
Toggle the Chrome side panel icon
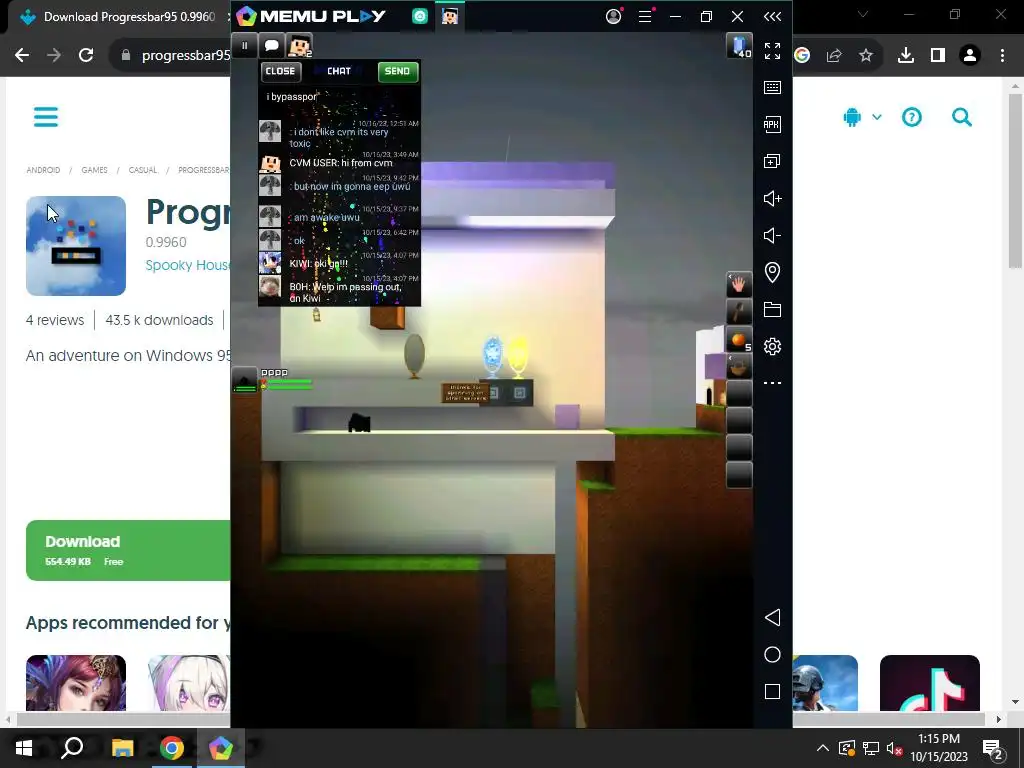pyautogui.click(x=938, y=56)
